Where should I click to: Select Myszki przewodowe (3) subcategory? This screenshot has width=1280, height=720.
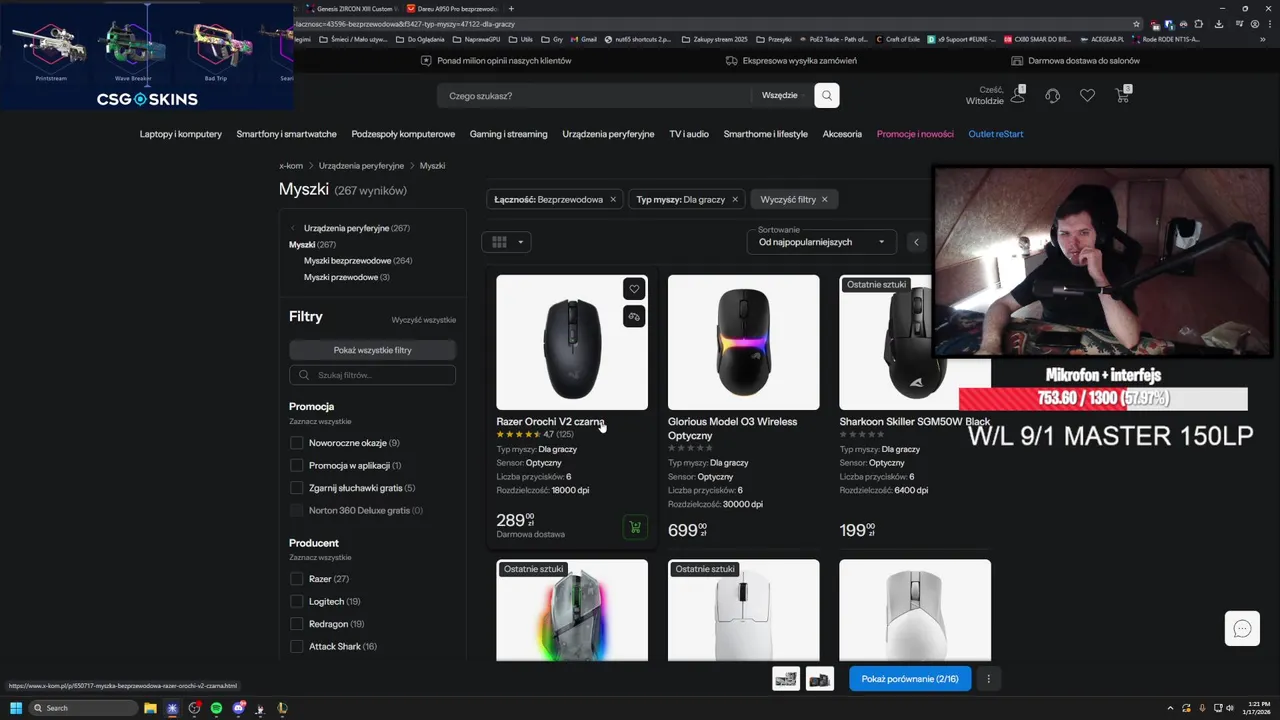click(x=347, y=277)
